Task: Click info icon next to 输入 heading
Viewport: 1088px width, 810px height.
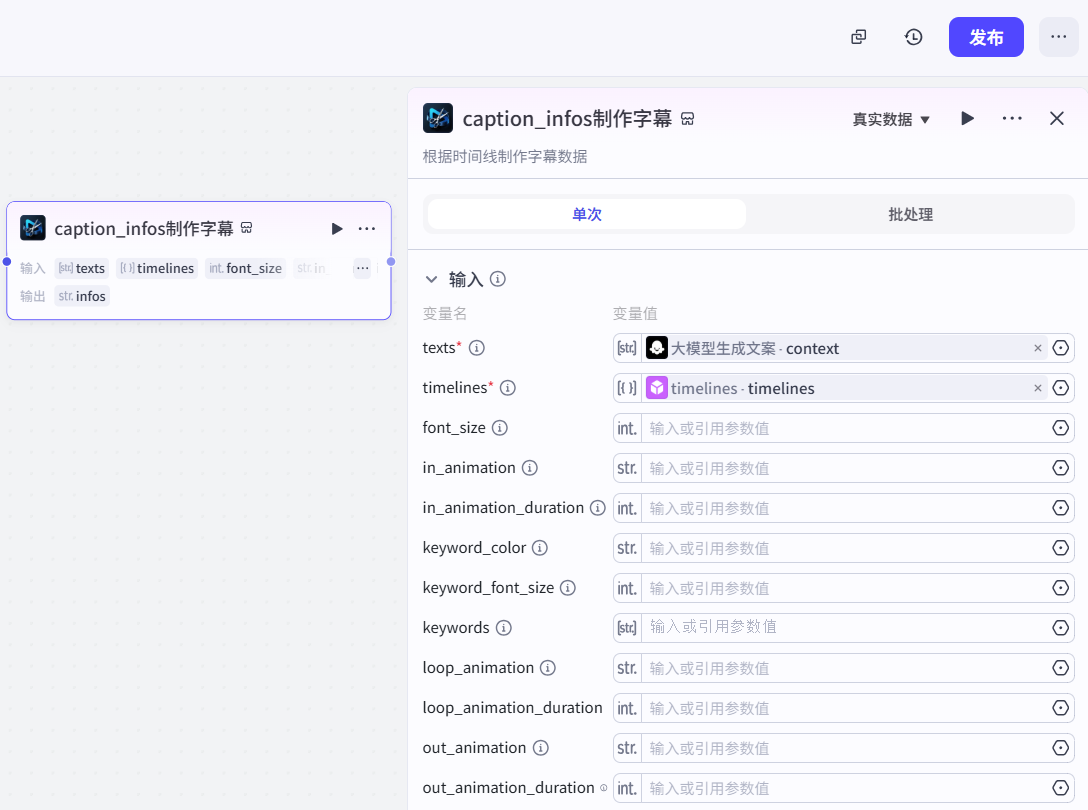Action: (x=498, y=279)
